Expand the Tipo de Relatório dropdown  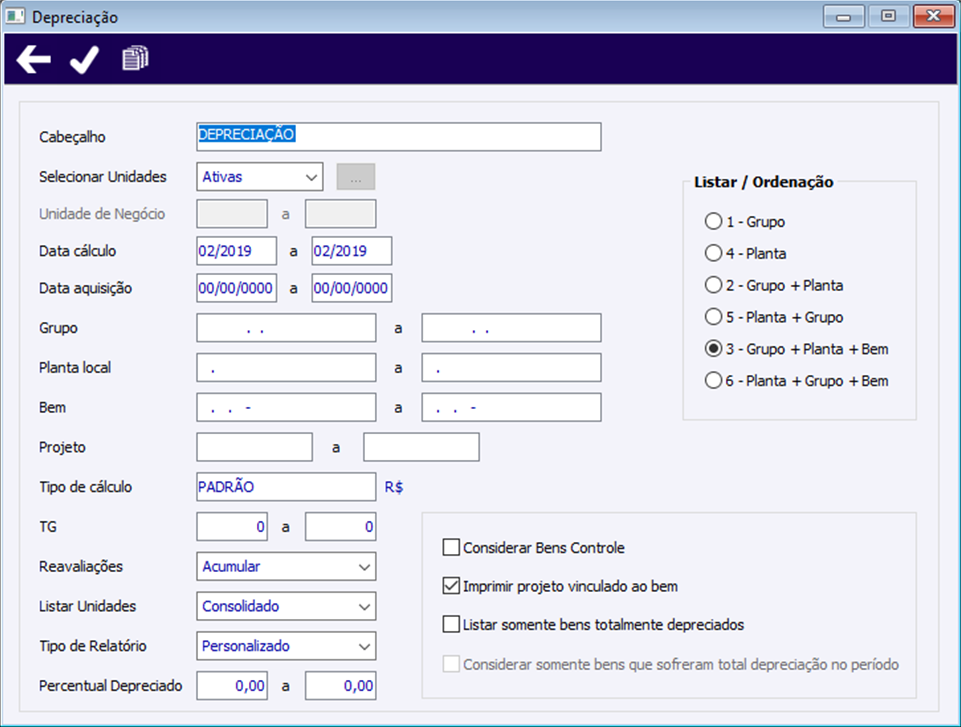pyautogui.click(x=286, y=646)
